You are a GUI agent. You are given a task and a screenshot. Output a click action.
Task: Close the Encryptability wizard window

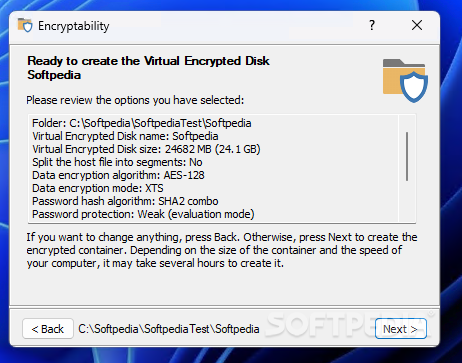(417, 25)
